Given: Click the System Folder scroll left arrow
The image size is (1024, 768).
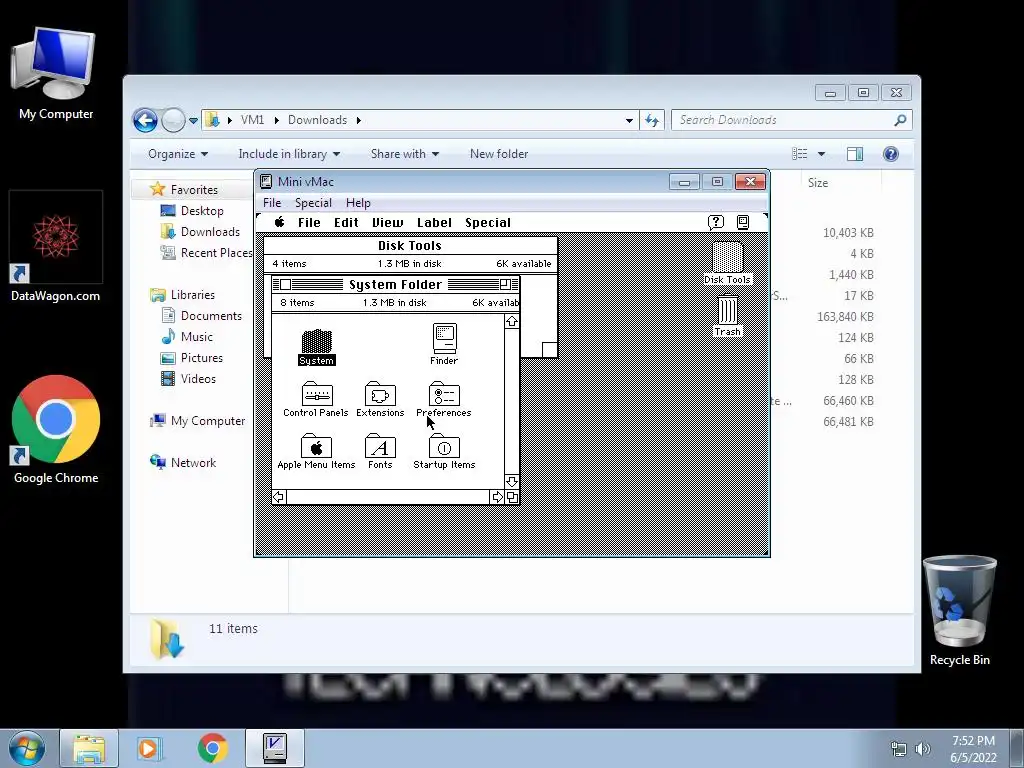Looking at the screenshot, I should click(279, 497).
